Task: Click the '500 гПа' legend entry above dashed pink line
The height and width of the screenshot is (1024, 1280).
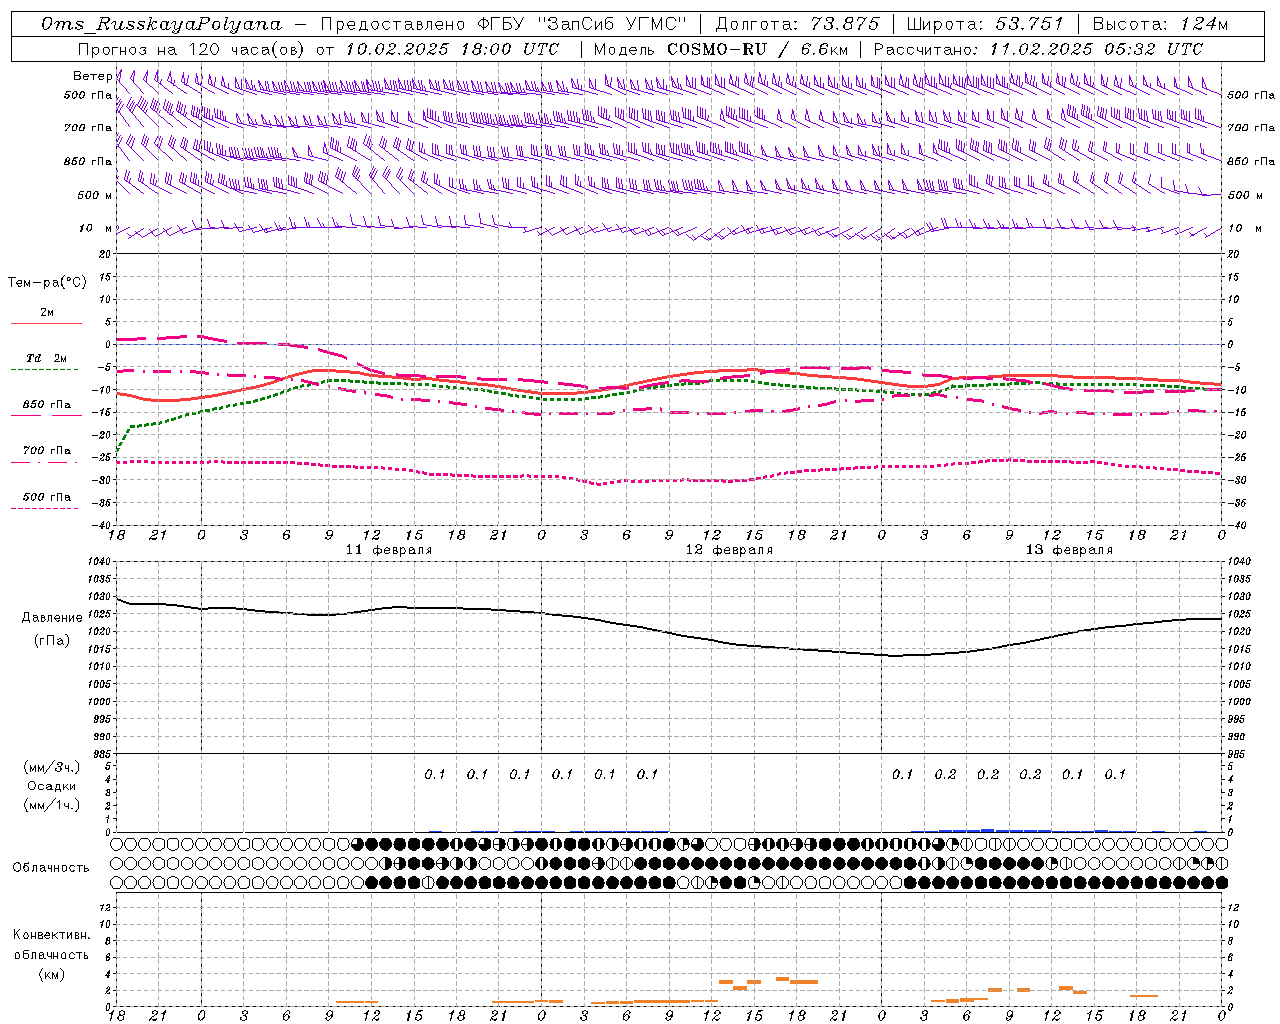Action: coord(47,497)
